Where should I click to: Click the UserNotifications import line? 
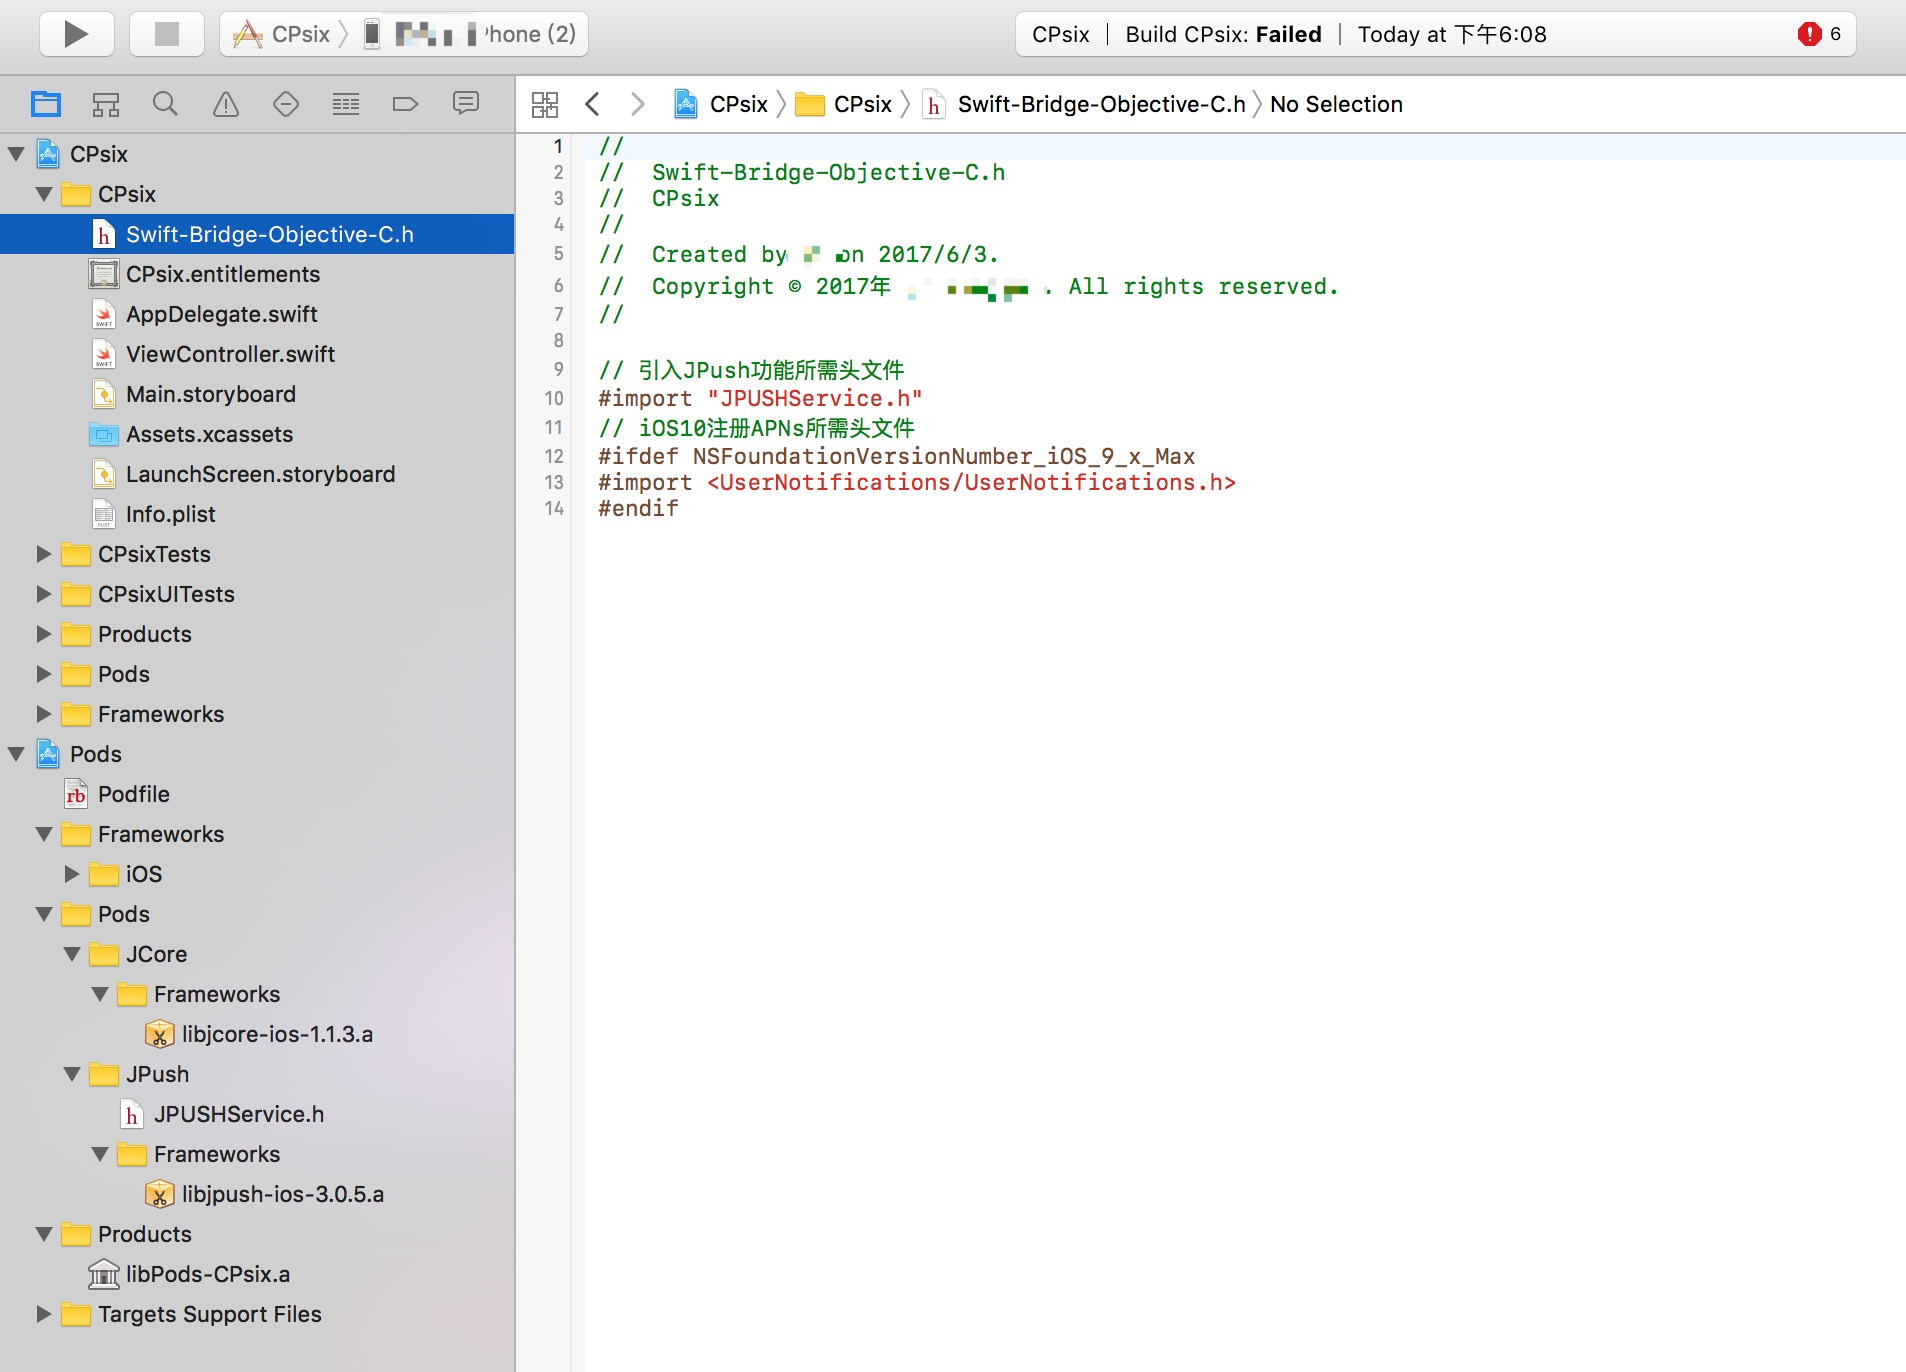tap(917, 482)
